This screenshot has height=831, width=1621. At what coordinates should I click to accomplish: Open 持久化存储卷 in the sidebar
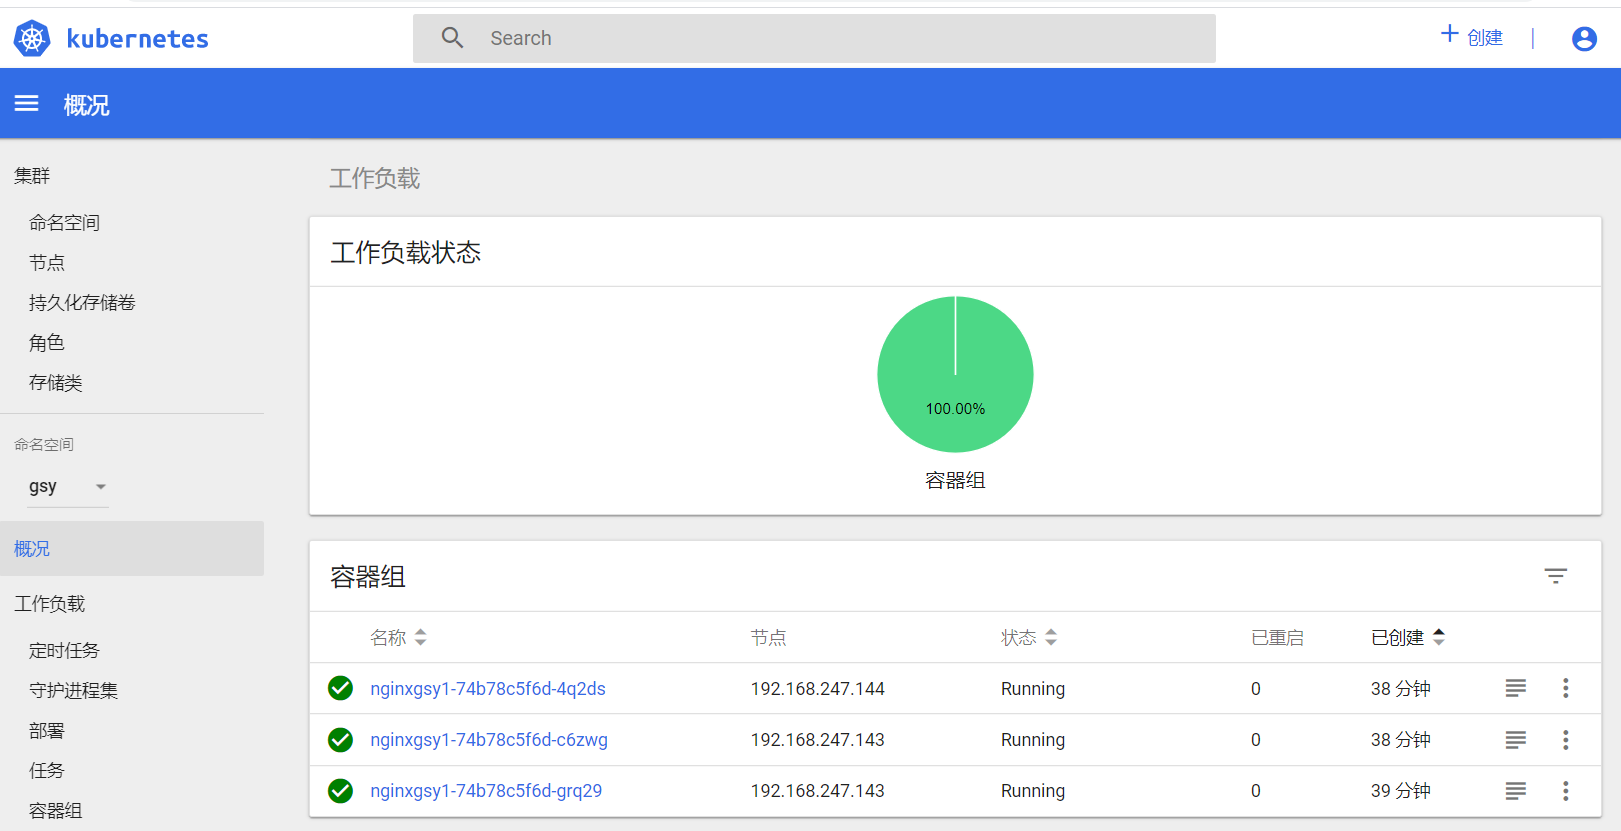click(x=82, y=303)
